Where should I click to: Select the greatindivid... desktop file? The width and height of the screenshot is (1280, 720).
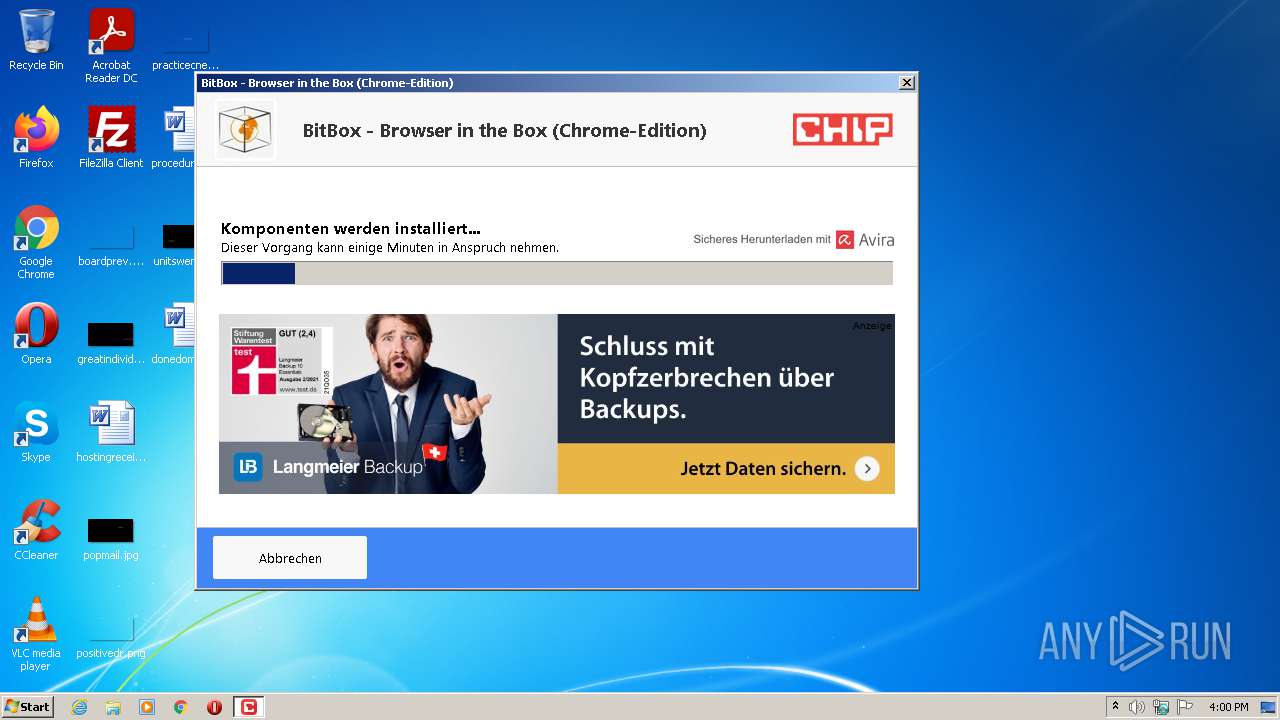(x=111, y=342)
